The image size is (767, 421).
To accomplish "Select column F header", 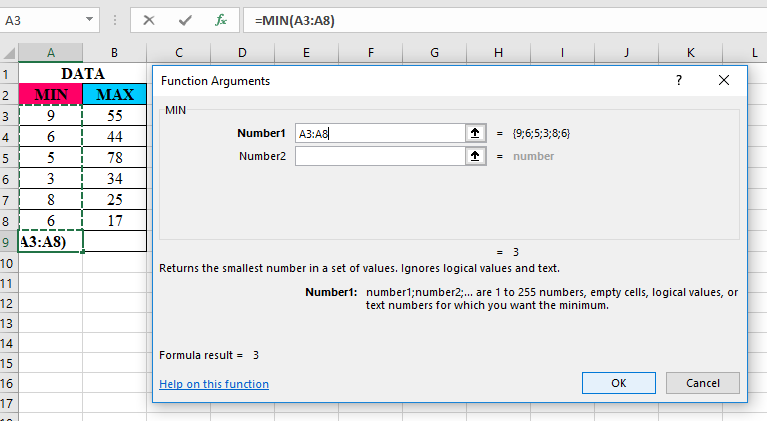I will point(370,52).
